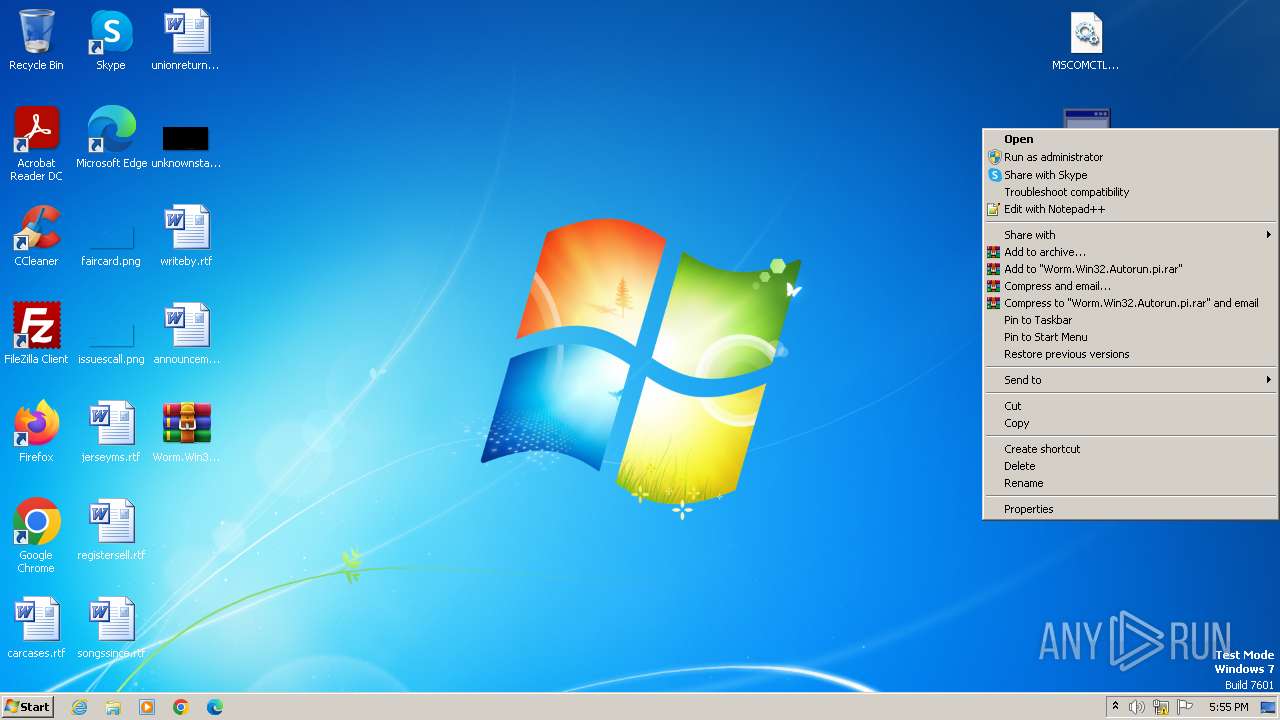Select the Skype desktop shortcut
This screenshot has width=1280, height=720.
[x=110, y=40]
